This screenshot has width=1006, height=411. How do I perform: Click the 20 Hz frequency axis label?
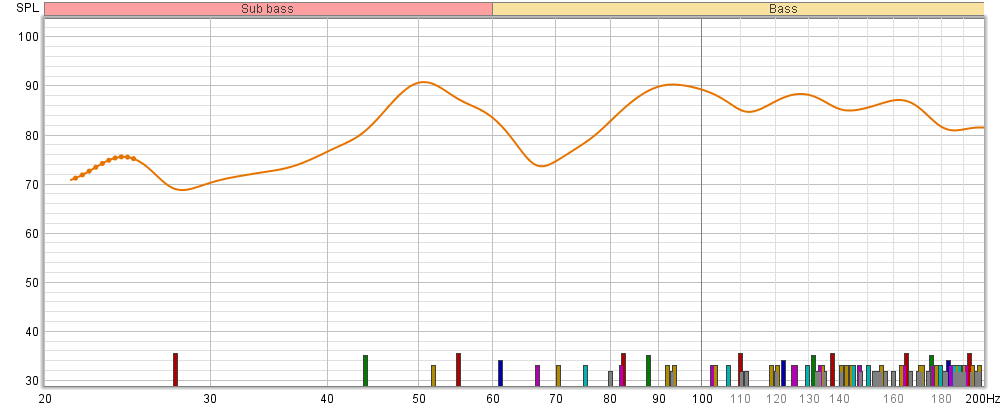pyautogui.click(x=45, y=398)
